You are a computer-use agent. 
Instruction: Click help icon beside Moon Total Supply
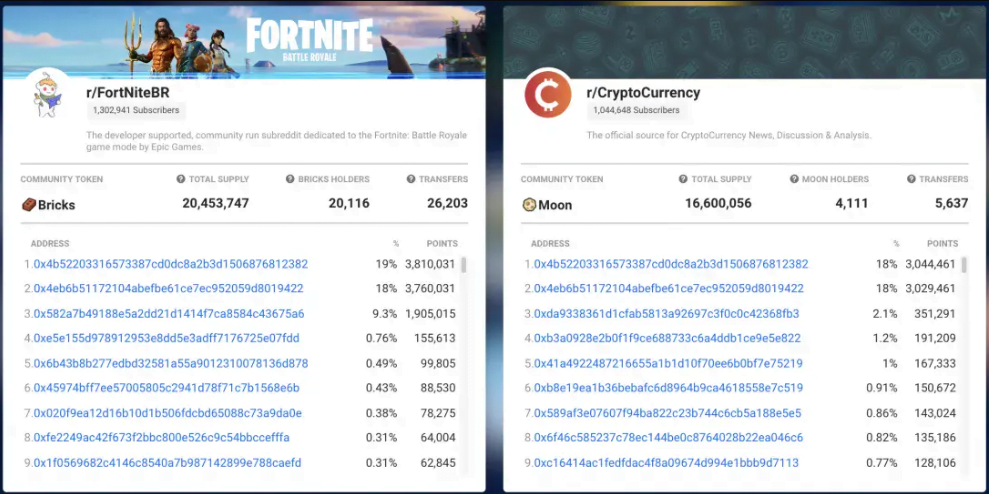[x=683, y=180]
